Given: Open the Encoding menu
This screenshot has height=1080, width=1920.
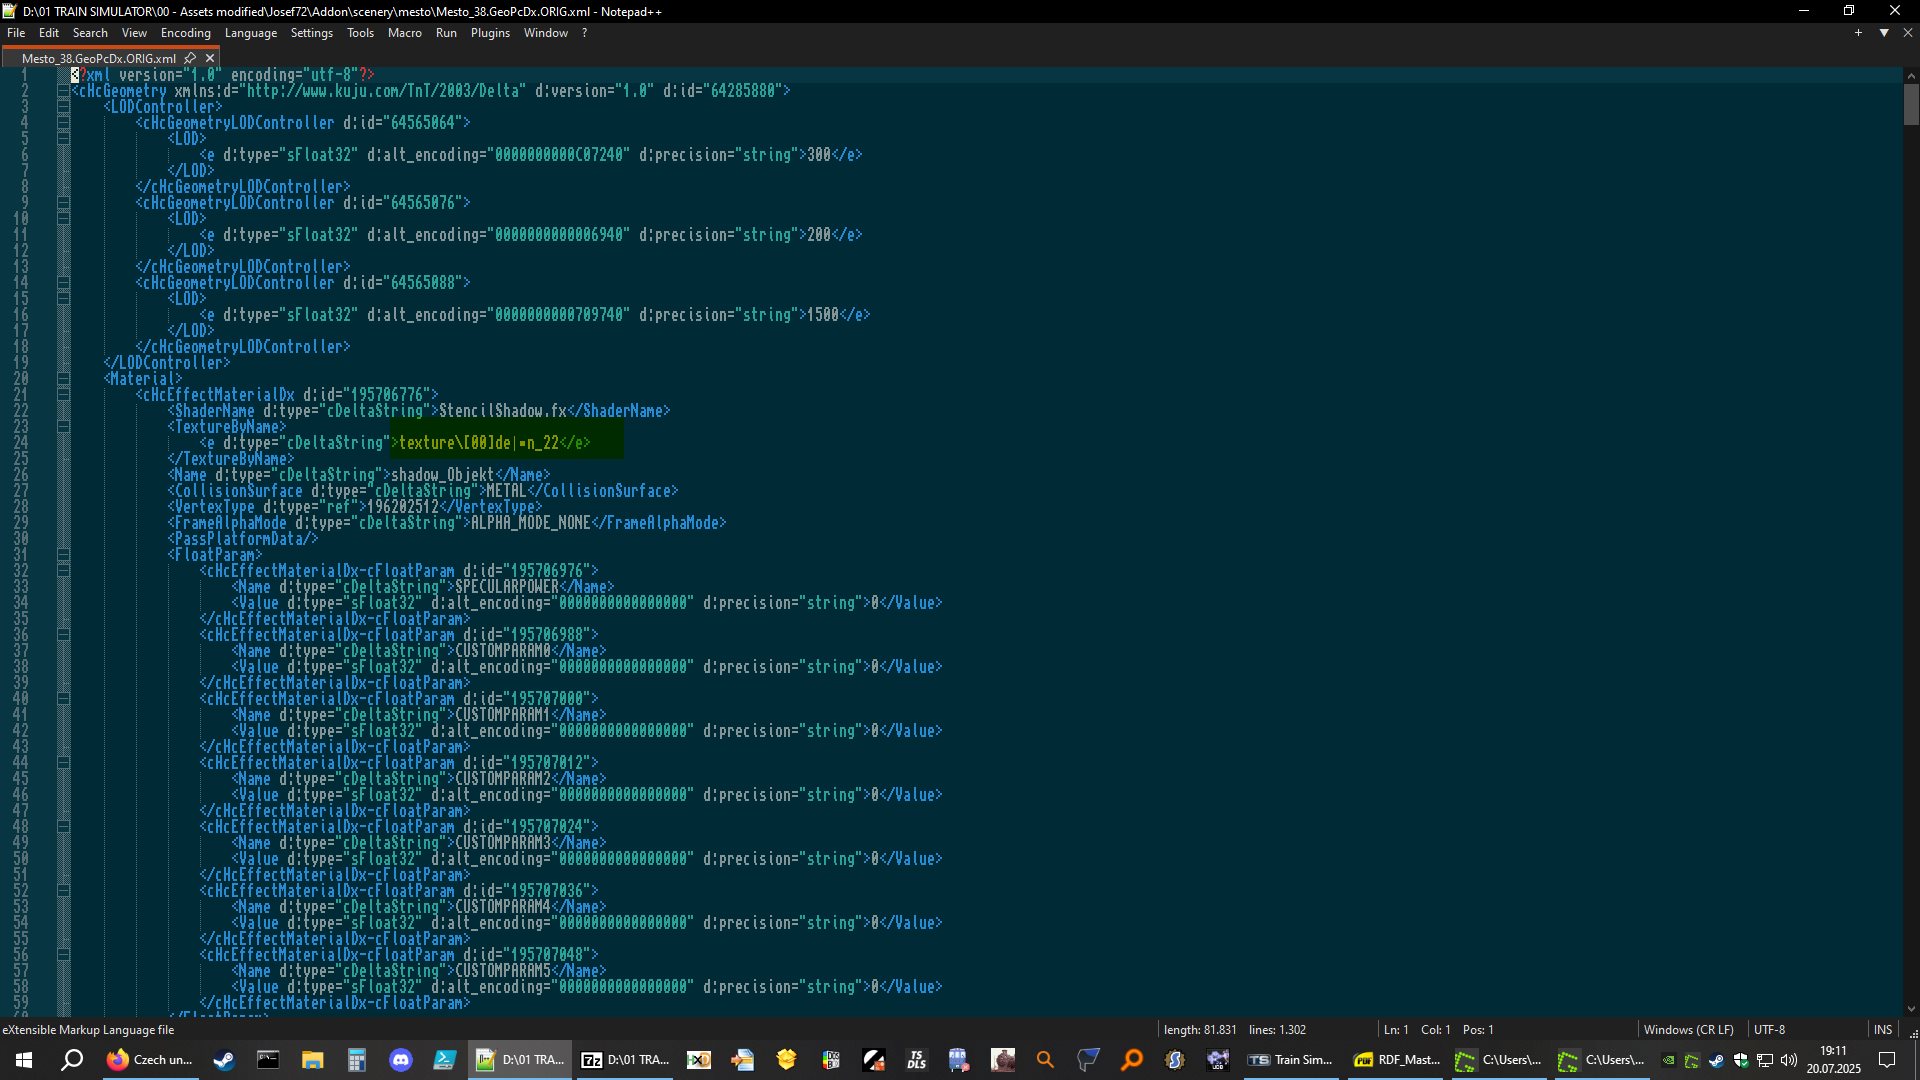Looking at the screenshot, I should point(185,33).
